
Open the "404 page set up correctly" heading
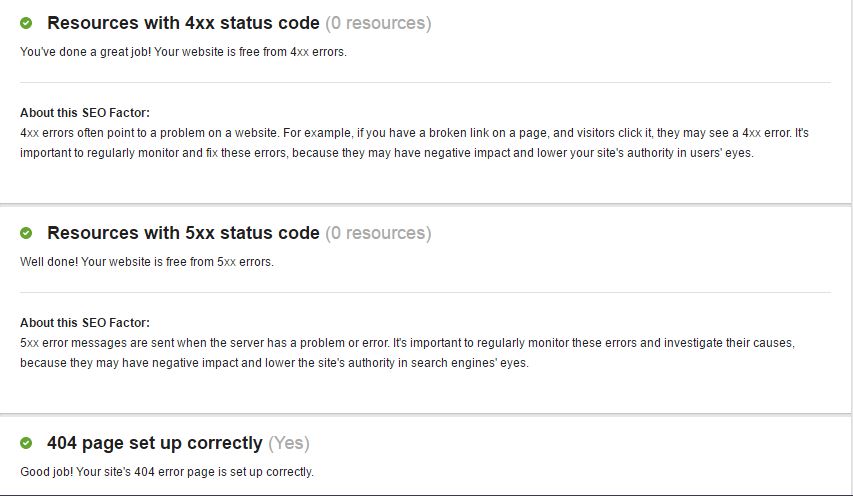click(154, 443)
